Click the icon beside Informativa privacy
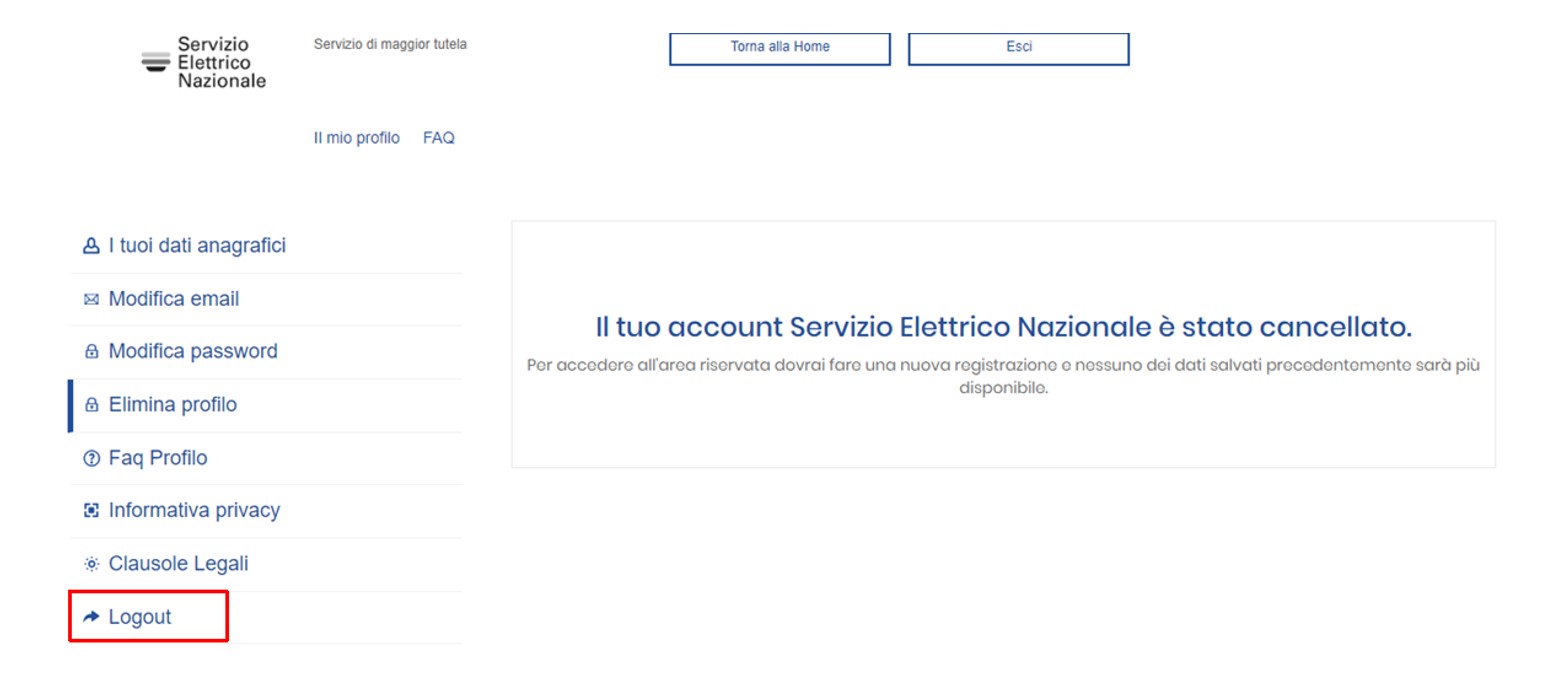Viewport: 1564px width, 696px height. coord(92,511)
